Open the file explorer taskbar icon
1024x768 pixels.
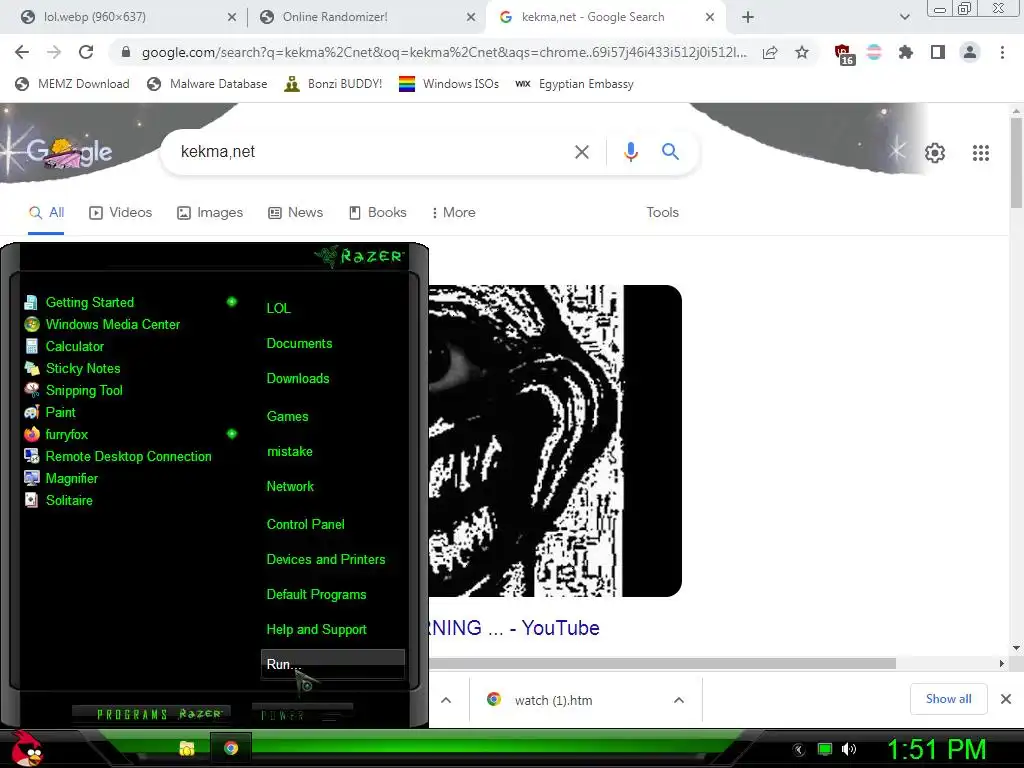click(x=187, y=748)
